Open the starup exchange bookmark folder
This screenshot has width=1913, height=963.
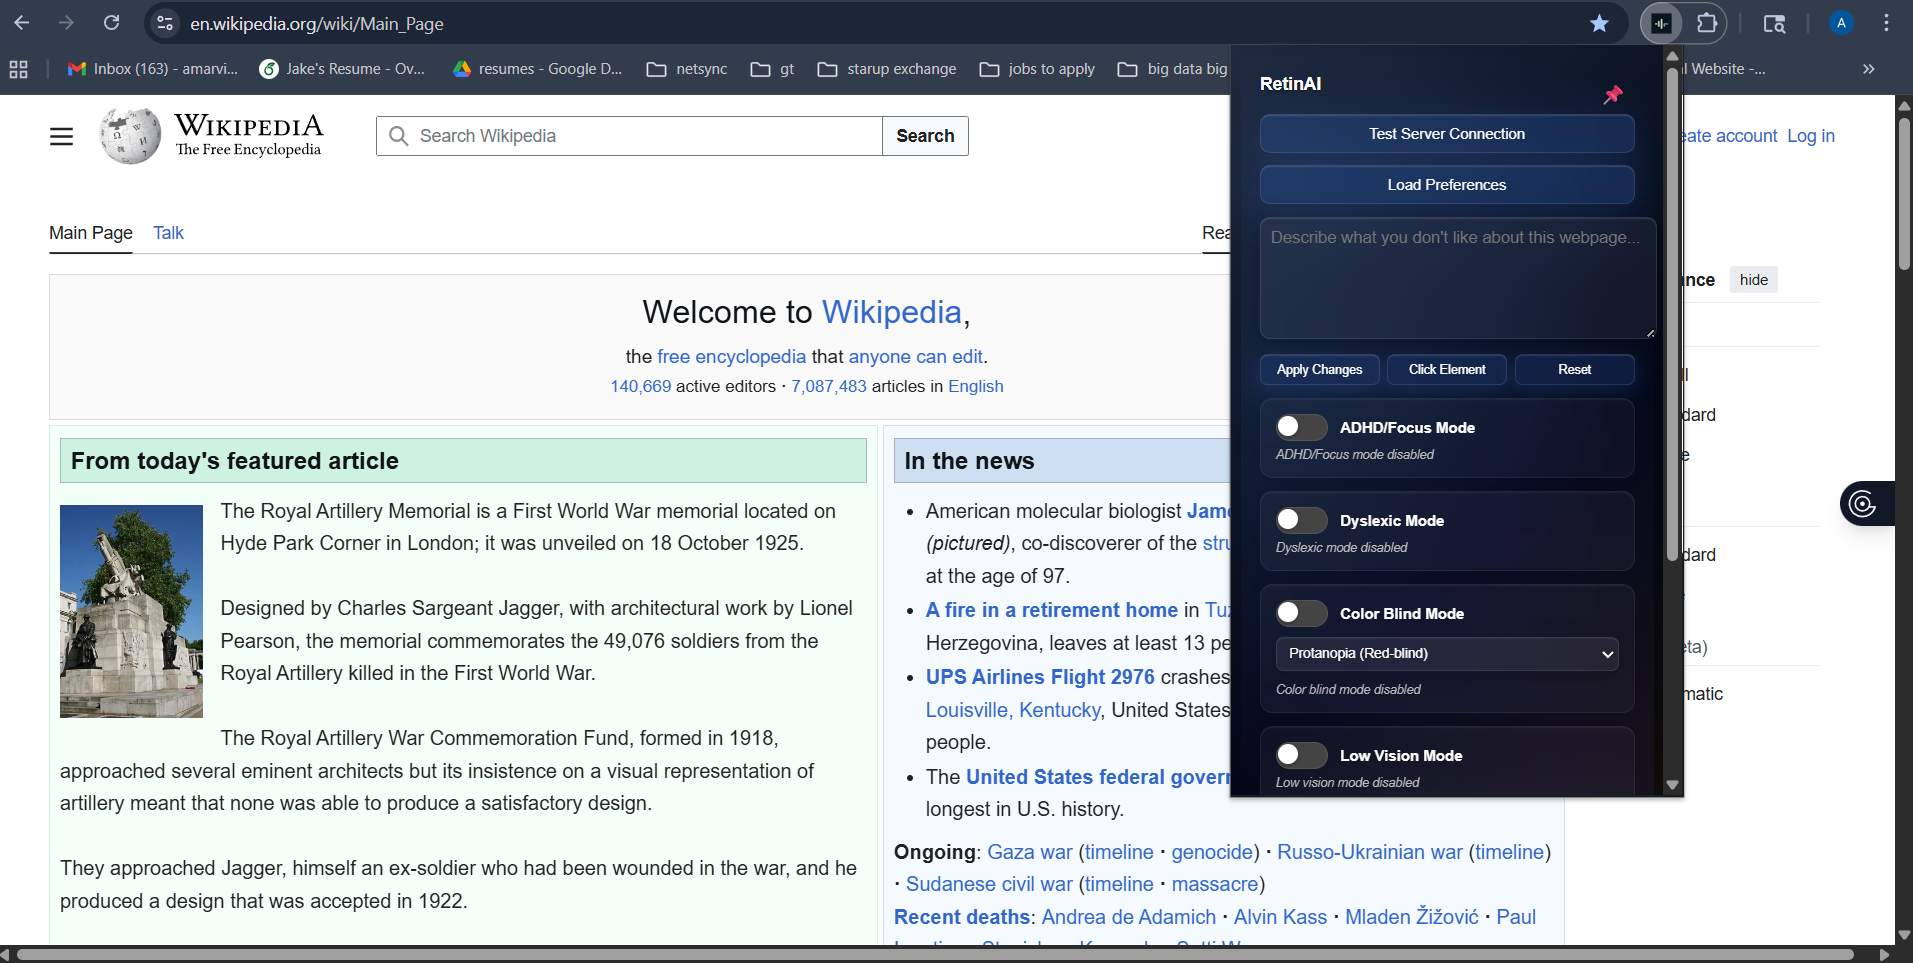click(887, 69)
